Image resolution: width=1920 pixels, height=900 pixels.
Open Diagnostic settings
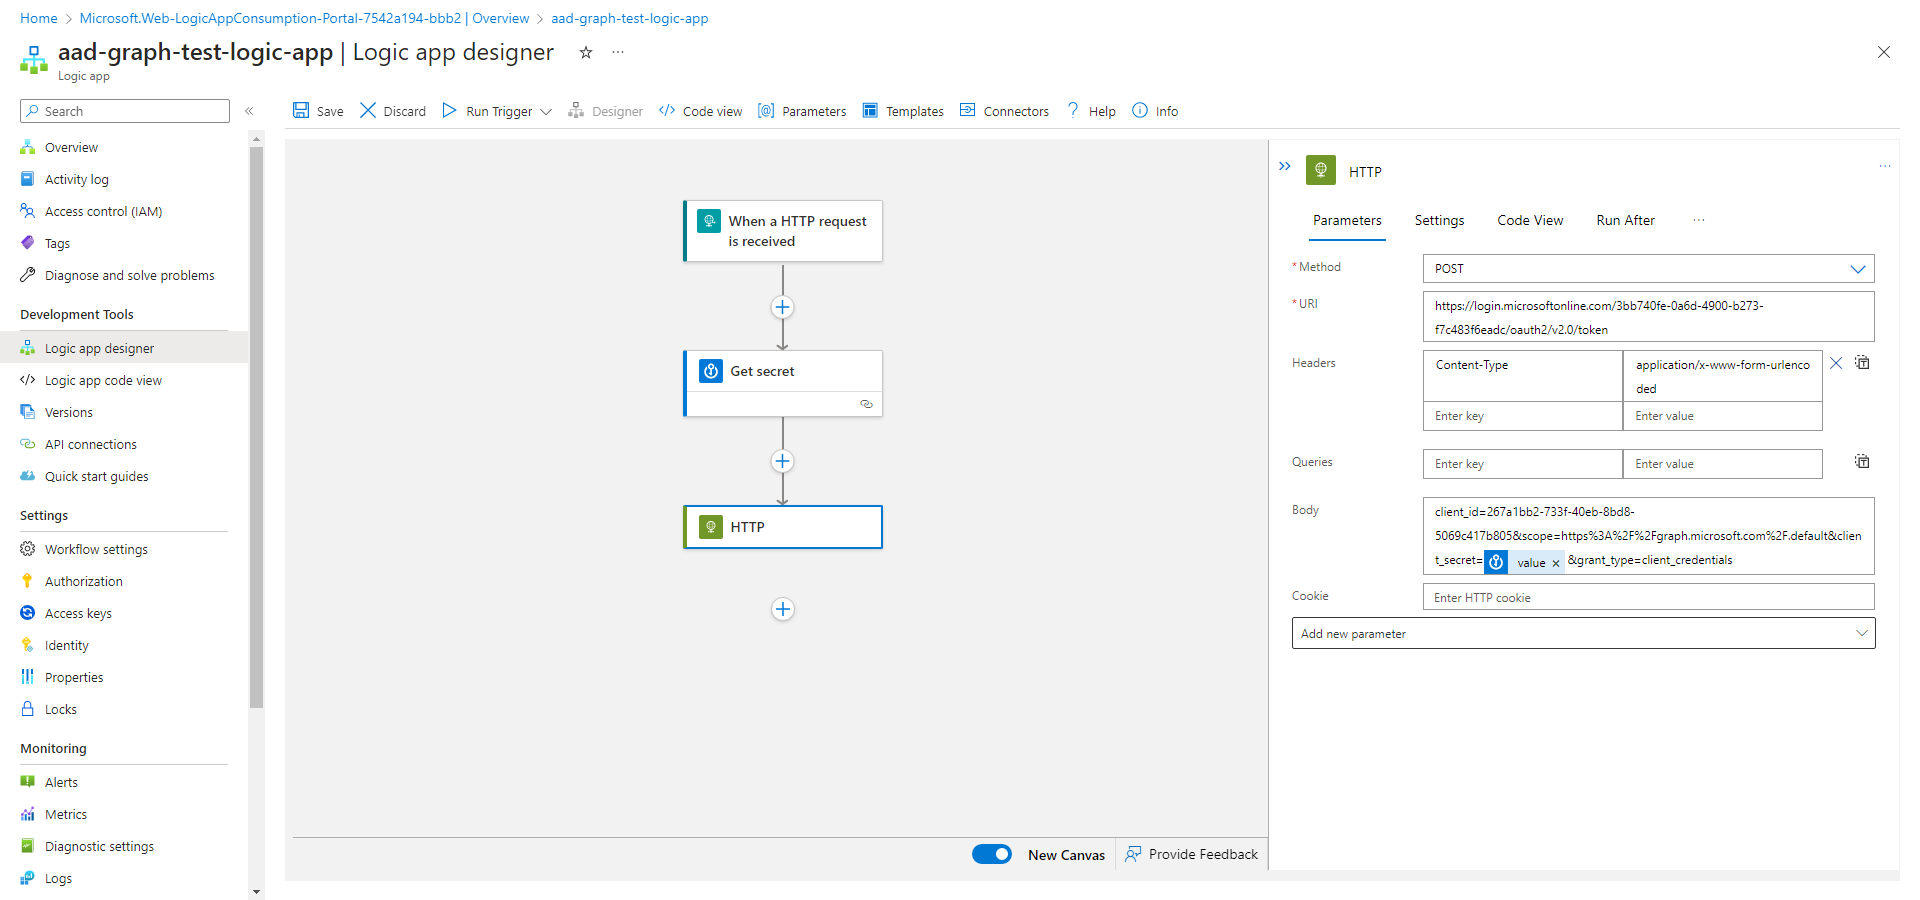click(x=99, y=846)
